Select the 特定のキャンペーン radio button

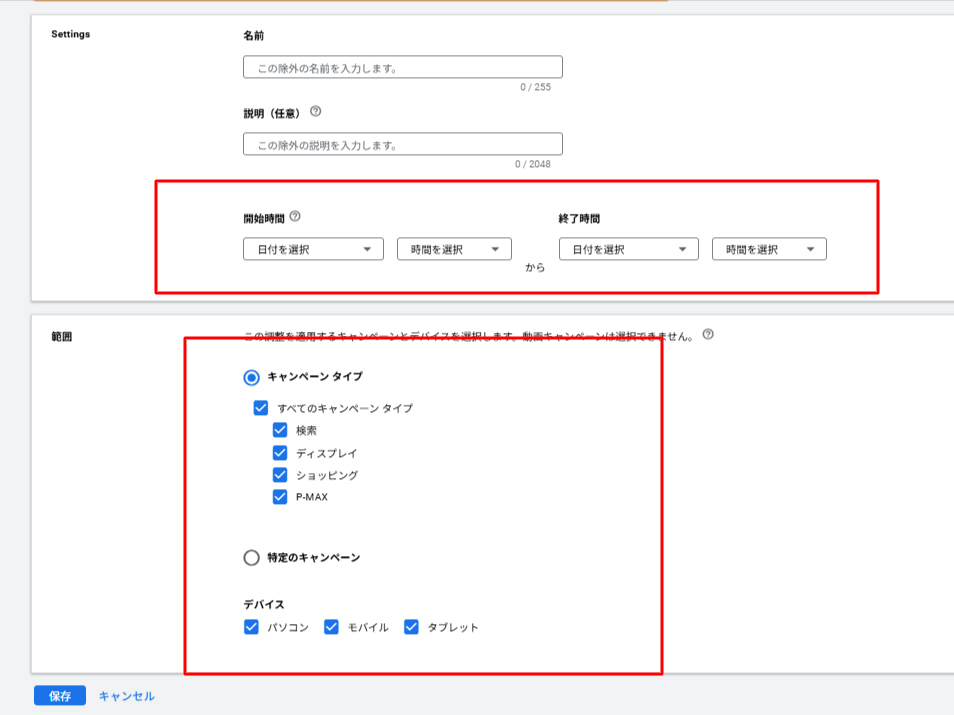[252, 557]
